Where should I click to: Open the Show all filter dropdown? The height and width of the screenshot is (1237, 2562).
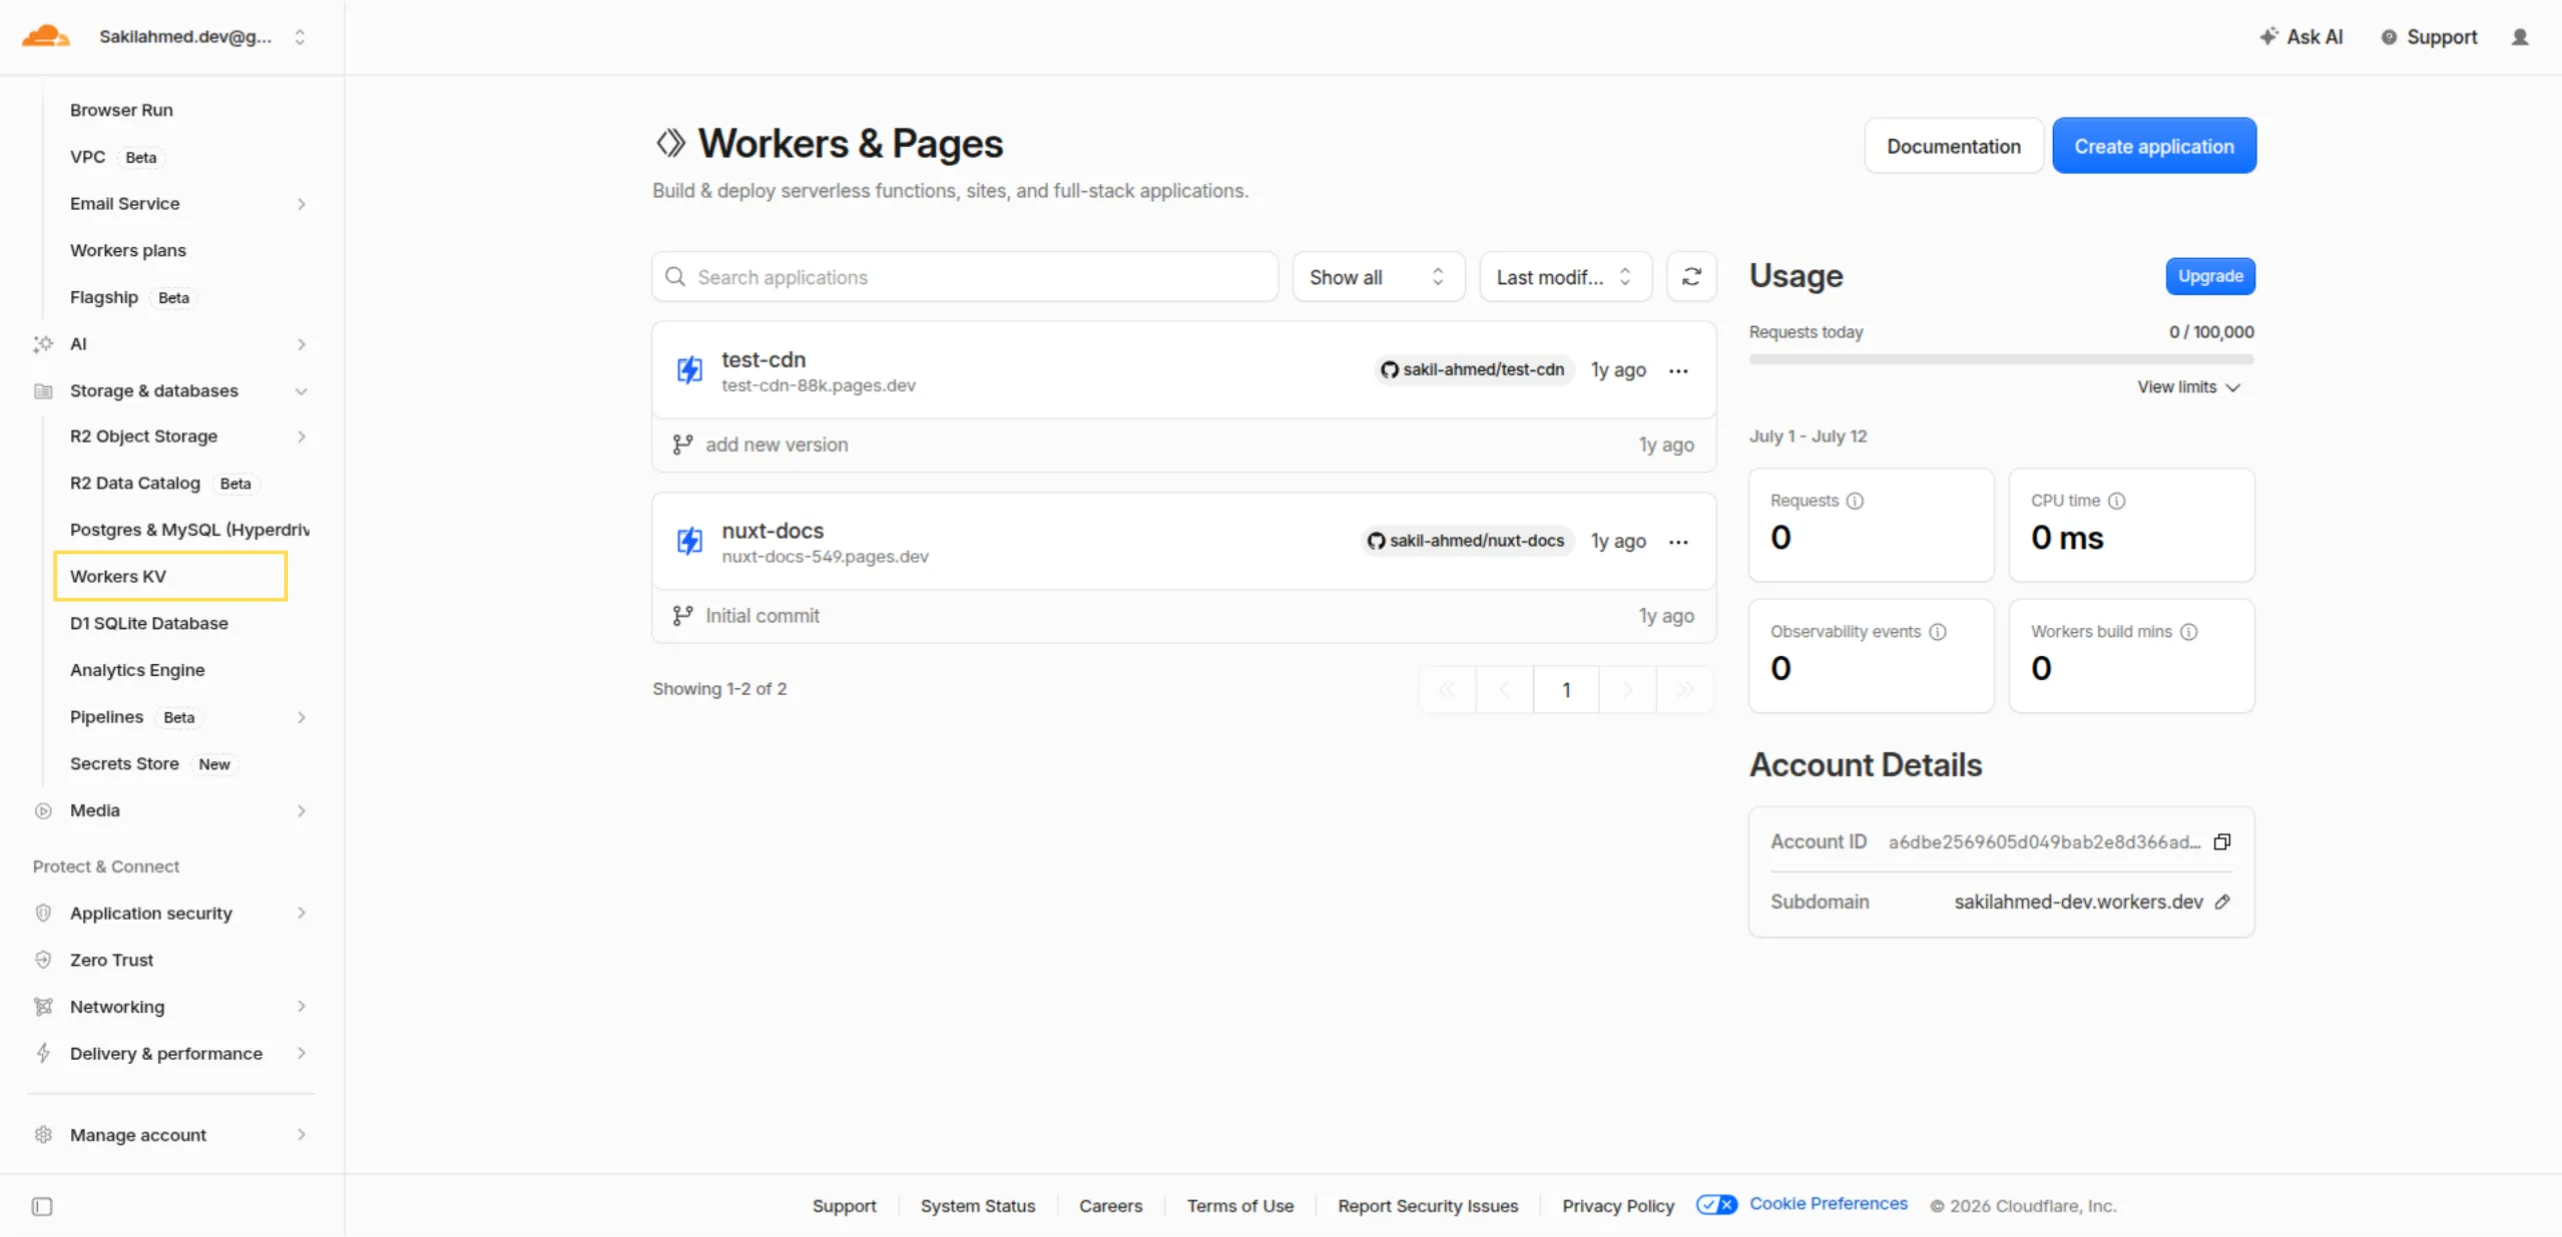[1378, 277]
